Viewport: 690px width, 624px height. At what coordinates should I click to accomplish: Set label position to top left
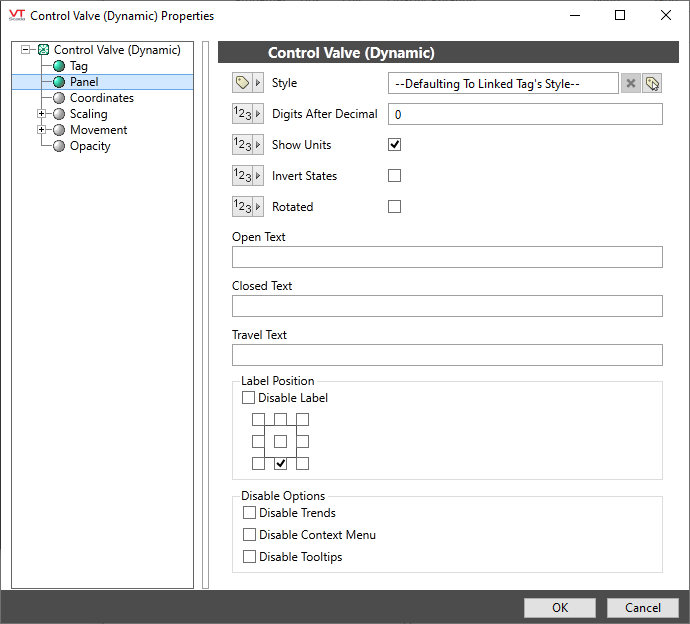[x=258, y=419]
